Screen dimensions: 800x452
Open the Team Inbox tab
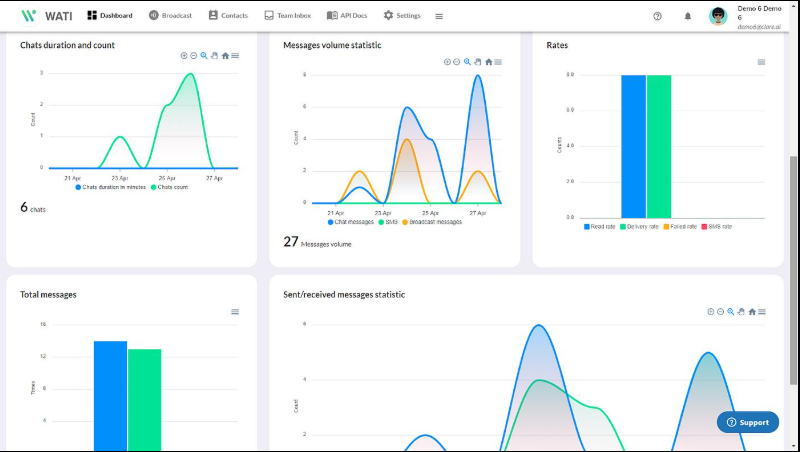click(x=288, y=16)
